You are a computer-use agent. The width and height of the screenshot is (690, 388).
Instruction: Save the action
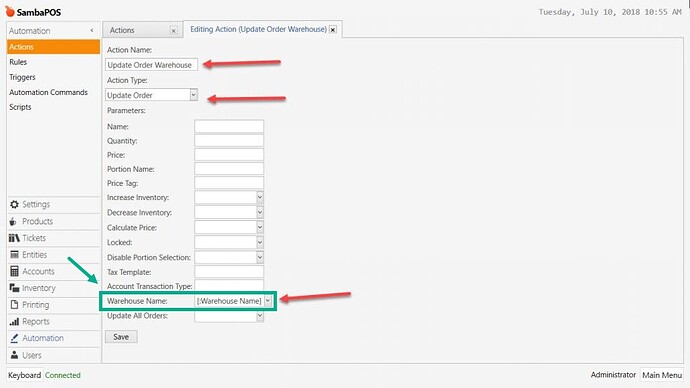[x=121, y=337]
